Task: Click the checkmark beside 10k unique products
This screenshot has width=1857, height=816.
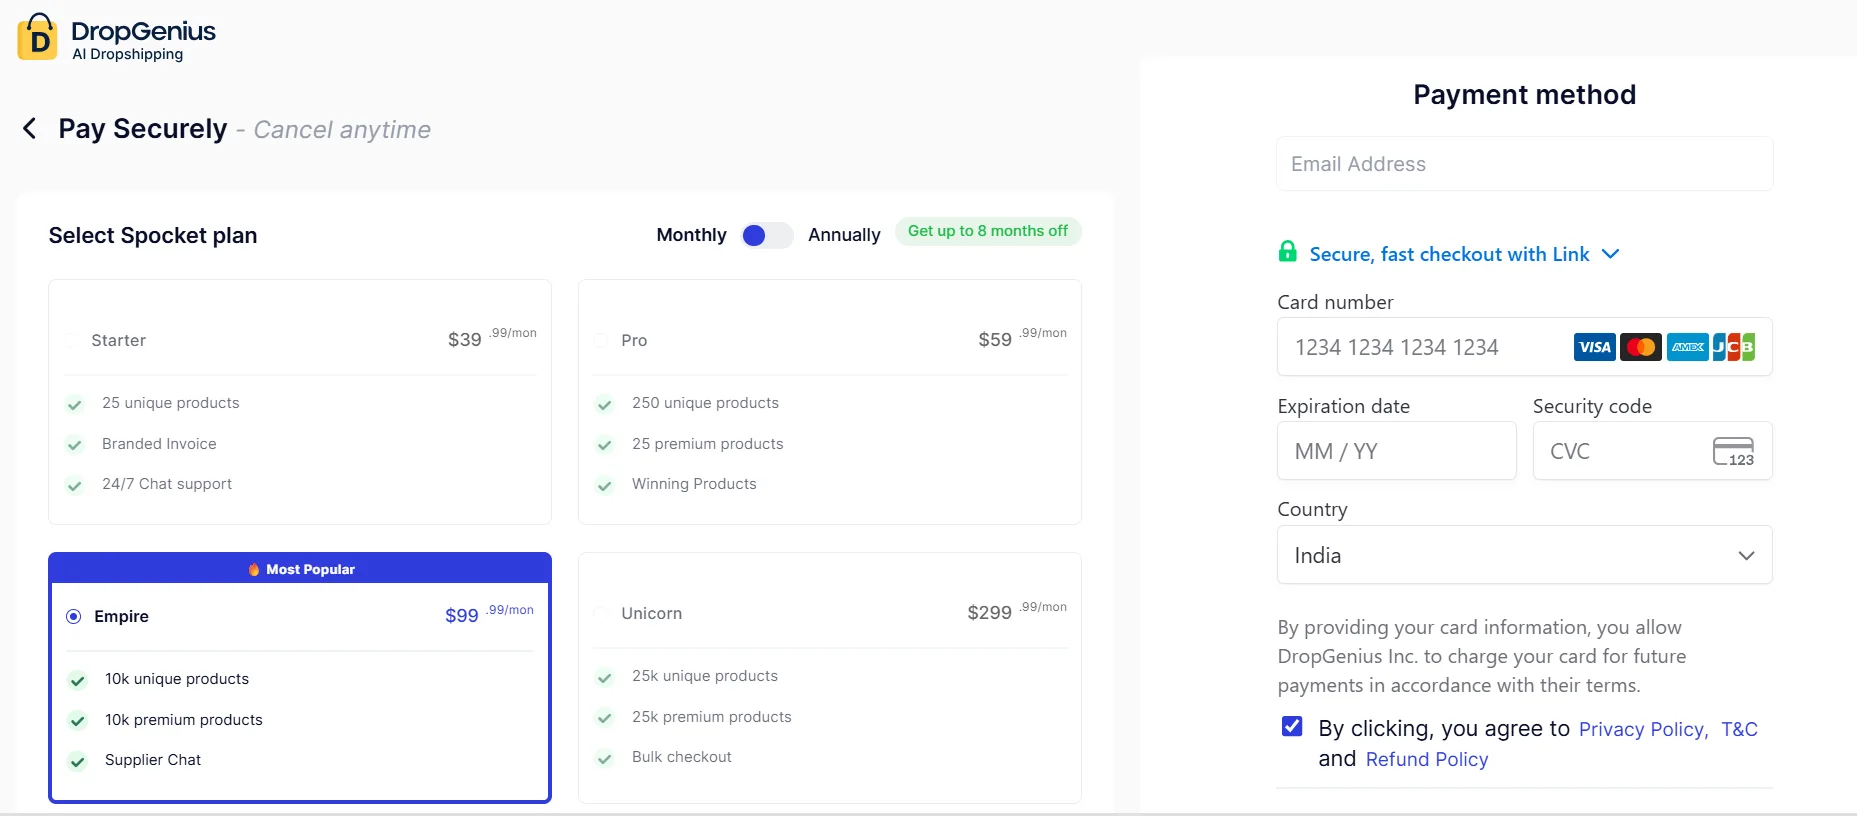Action: [77, 680]
